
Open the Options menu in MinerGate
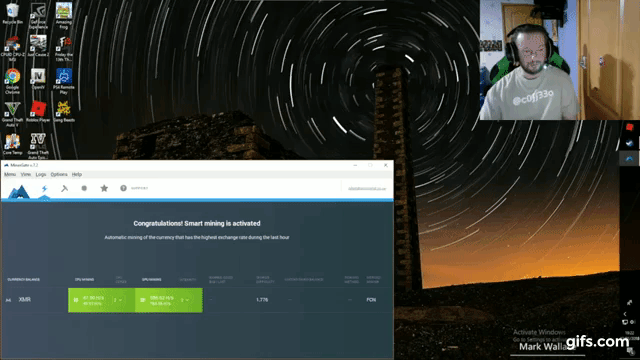pos(59,174)
